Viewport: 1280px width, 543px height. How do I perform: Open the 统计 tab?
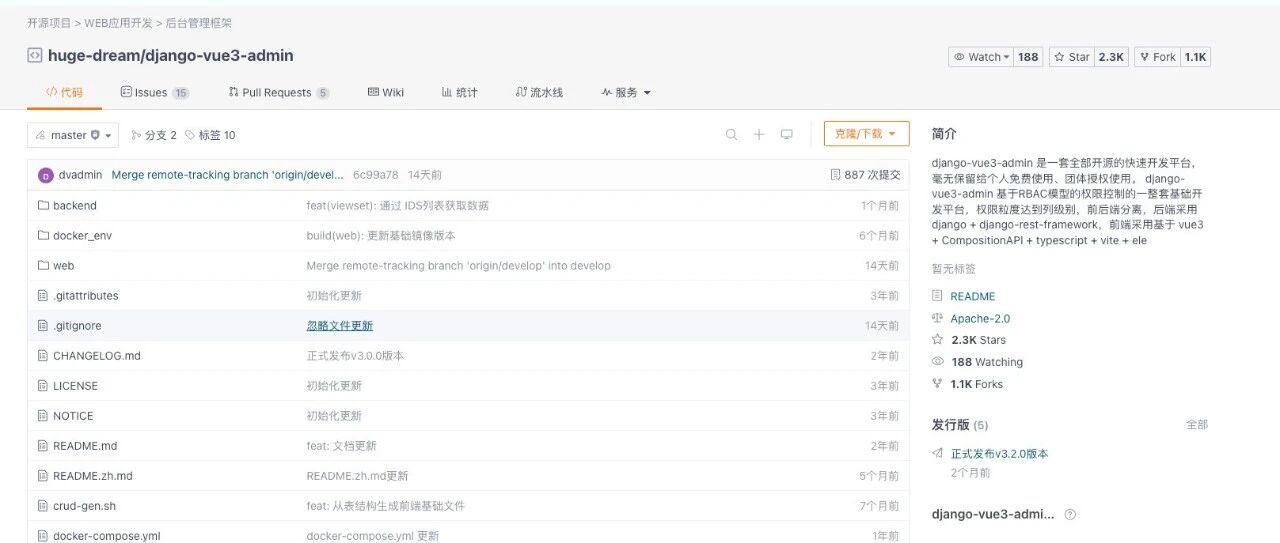point(459,92)
